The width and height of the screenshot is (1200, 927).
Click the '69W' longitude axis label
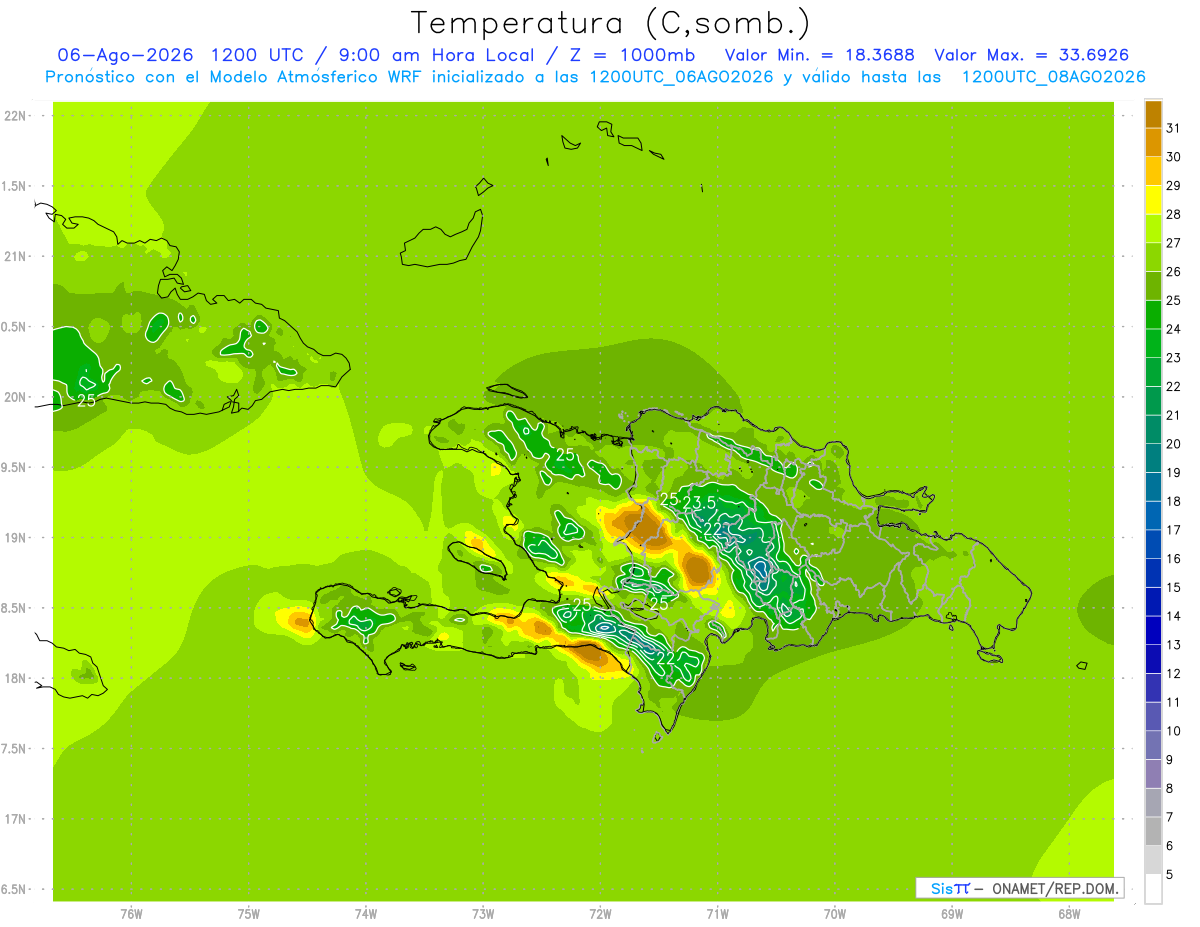pos(952,914)
